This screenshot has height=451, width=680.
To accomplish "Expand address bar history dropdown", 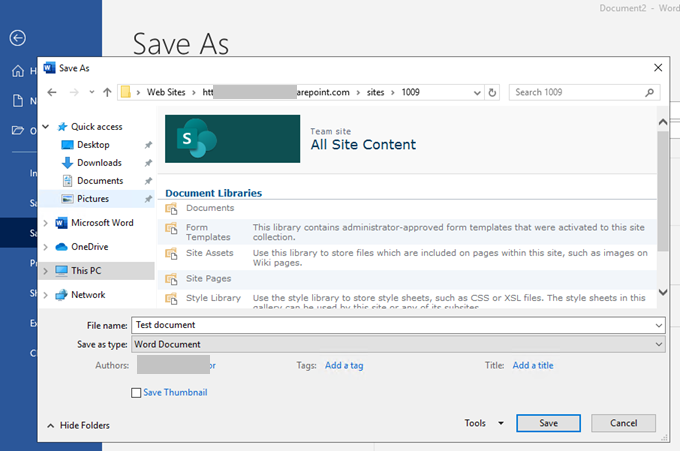I will coord(477,93).
